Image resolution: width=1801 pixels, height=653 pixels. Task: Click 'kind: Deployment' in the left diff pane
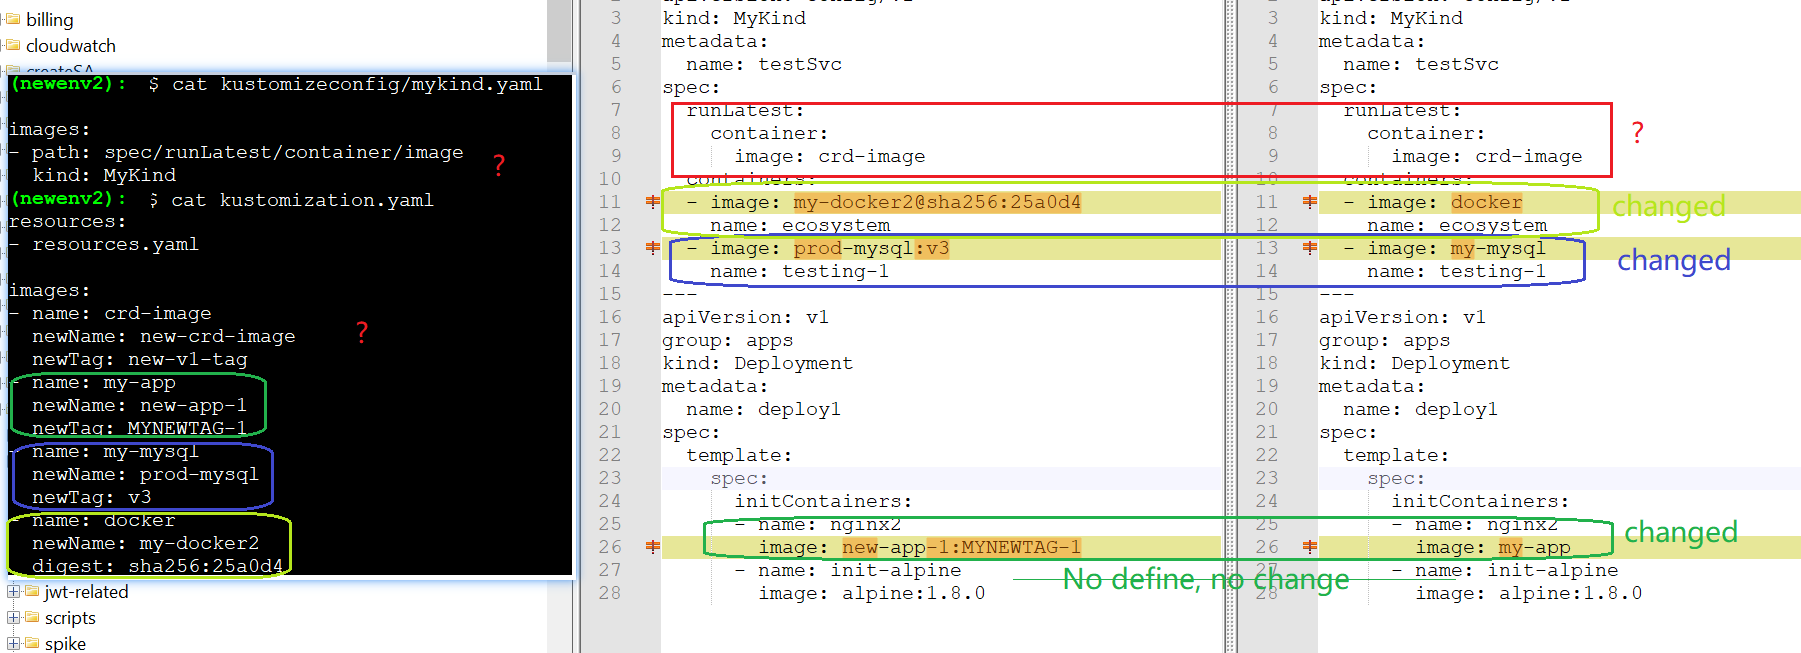coord(758,363)
